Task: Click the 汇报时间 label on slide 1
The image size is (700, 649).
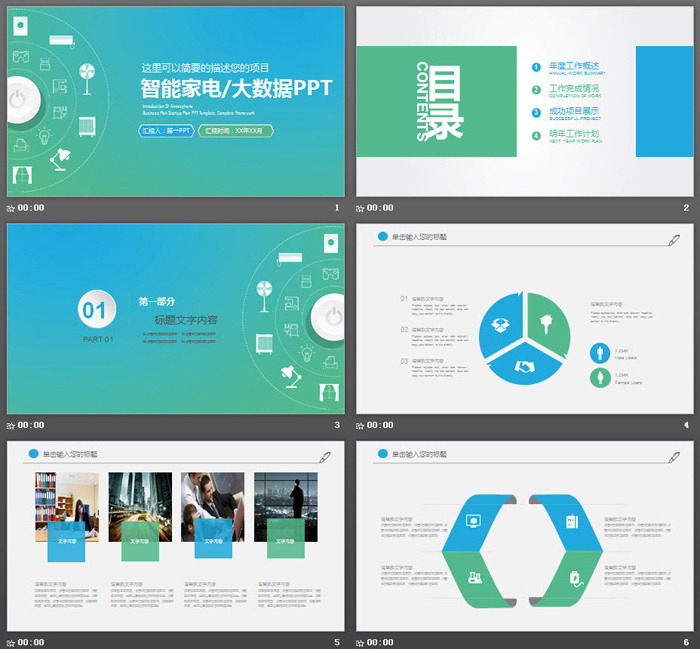Action: tap(236, 131)
